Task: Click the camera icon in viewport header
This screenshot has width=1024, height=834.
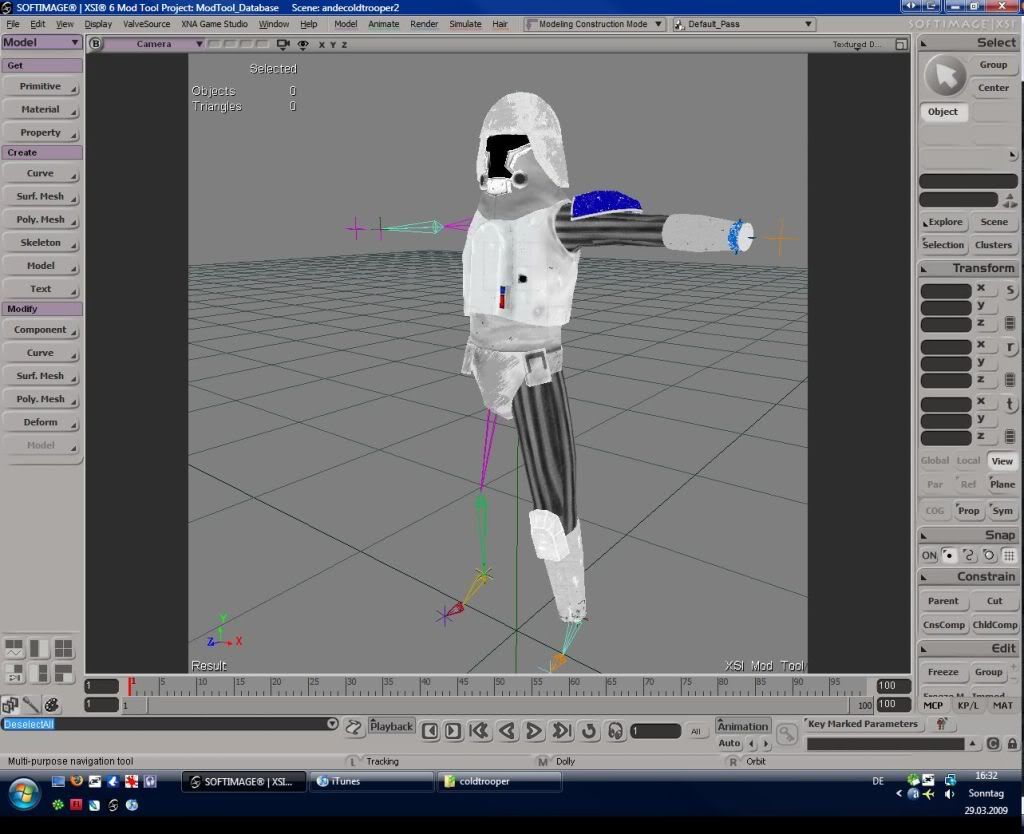Action: 283,44
